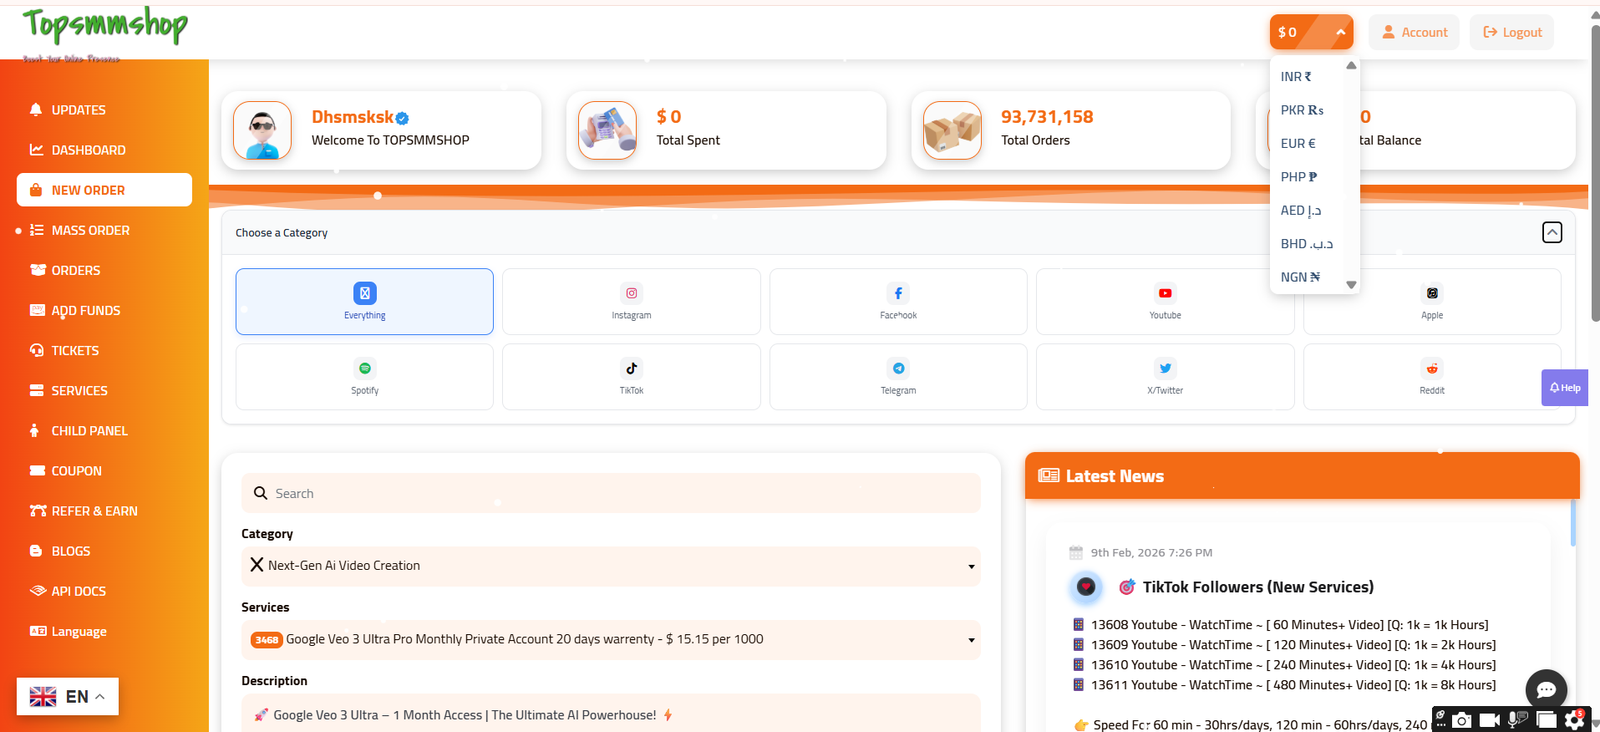Select the Apple category icon
The image size is (1600, 732).
click(x=1432, y=293)
